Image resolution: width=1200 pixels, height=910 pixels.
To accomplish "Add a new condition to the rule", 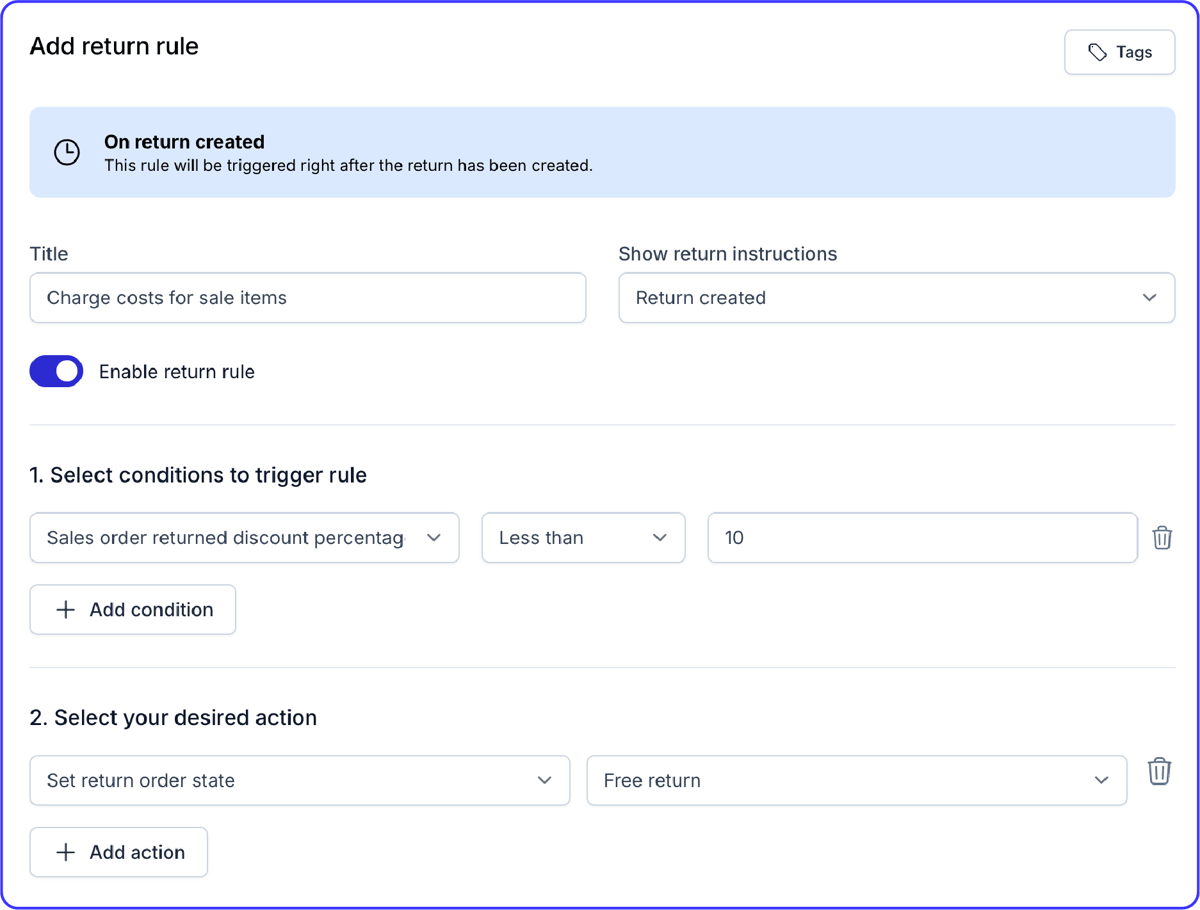I will point(132,609).
